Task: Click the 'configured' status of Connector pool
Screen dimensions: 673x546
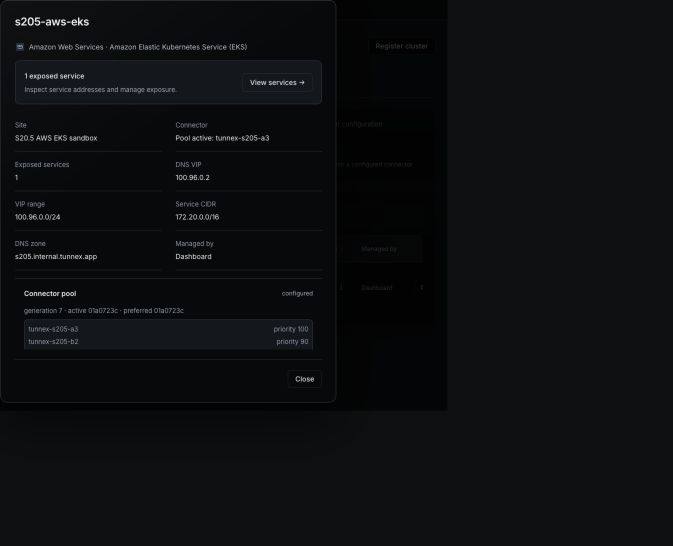Action: tap(297, 294)
